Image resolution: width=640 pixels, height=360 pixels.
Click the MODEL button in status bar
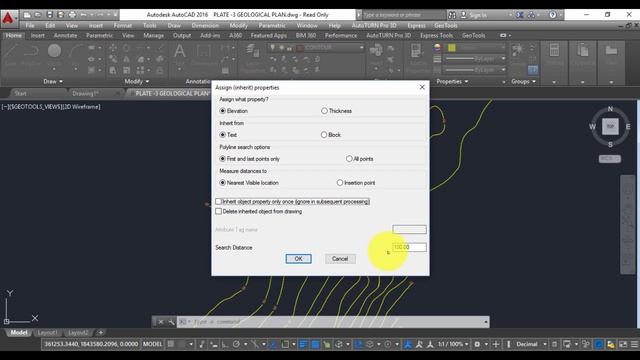click(152, 344)
